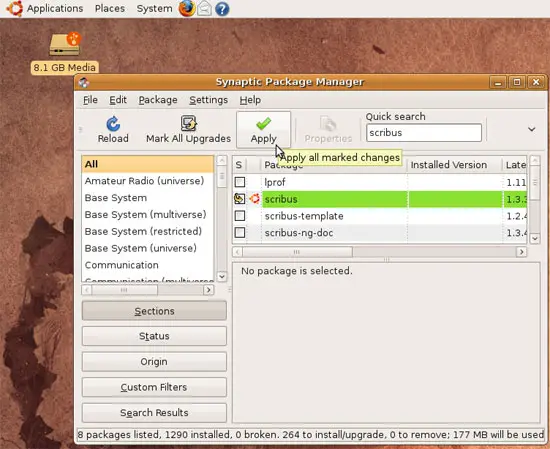550x449 pixels.
Task: Select the scribus-ng-doc package name
Action: [299, 233]
